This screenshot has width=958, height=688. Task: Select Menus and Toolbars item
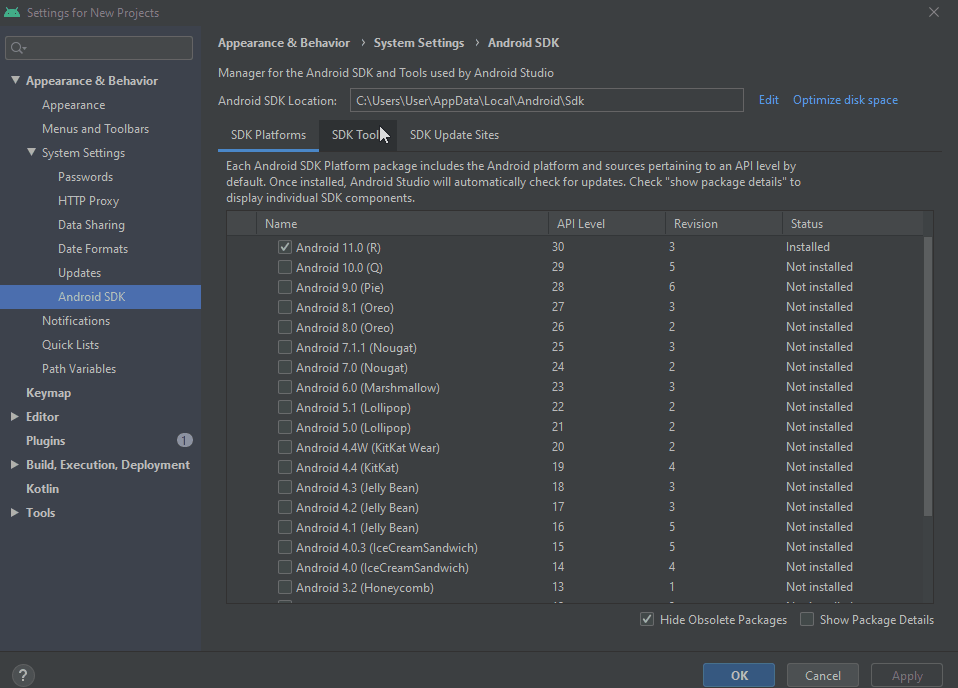(x=95, y=128)
